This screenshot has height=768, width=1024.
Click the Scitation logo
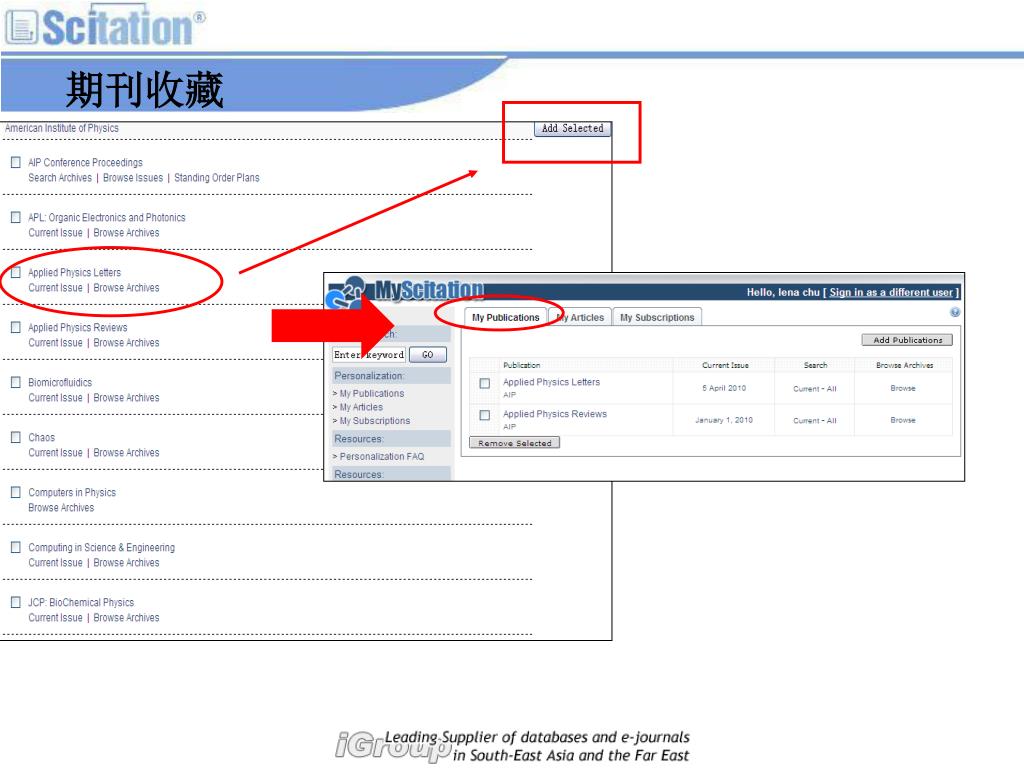click(104, 26)
